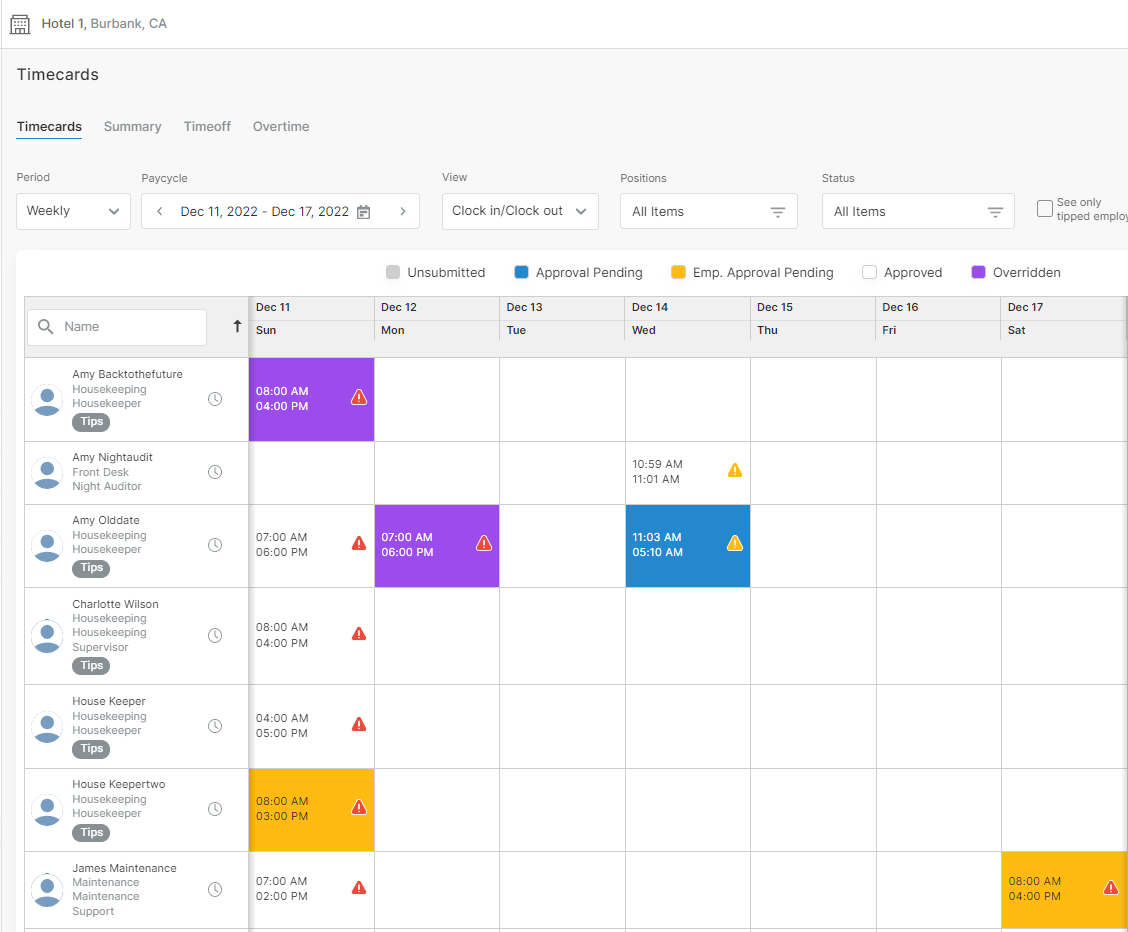Open the paycycle calendar picker icon
The image size is (1128, 932).
[x=364, y=211]
